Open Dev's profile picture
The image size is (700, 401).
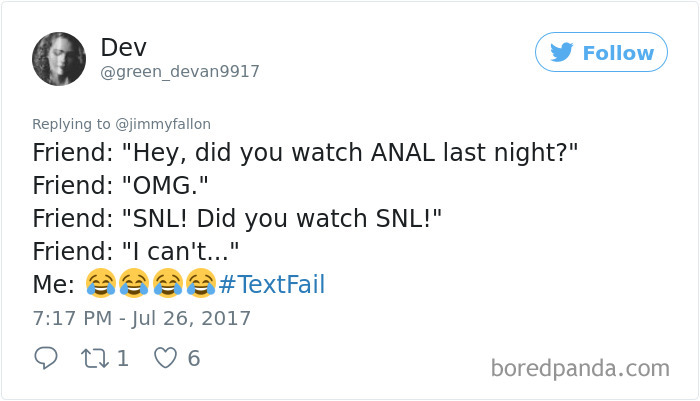pos(59,58)
